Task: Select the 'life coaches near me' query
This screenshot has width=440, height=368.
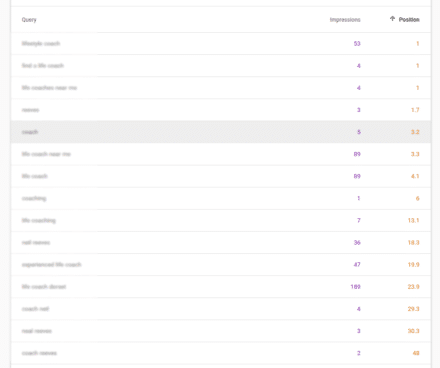Action: coord(49,88)
